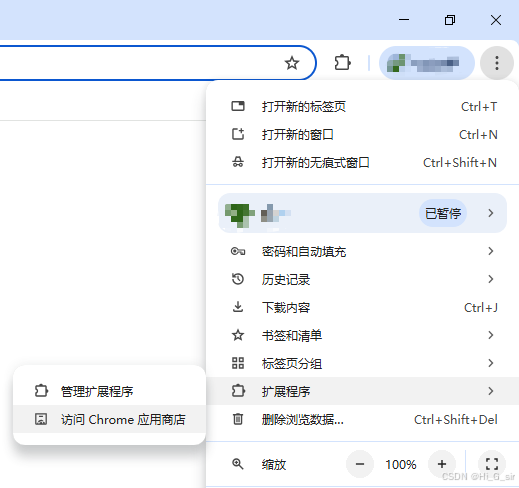Click the history clock icon
Image resolution: width=519 pixels, height=488 pixels.
(x=238, y=279)
